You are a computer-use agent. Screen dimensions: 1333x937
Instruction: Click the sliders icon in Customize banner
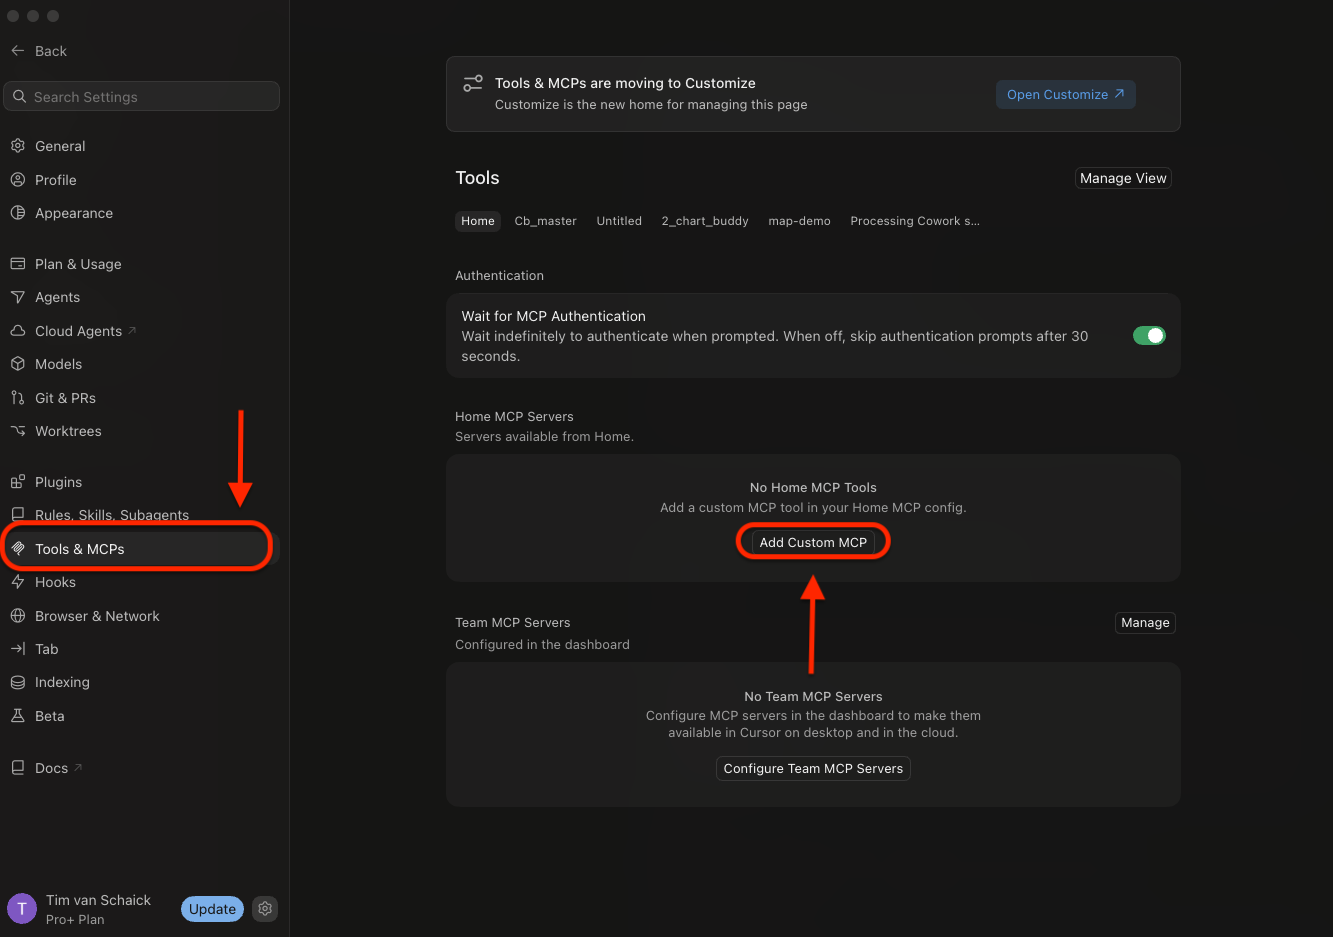click(473, 84)
